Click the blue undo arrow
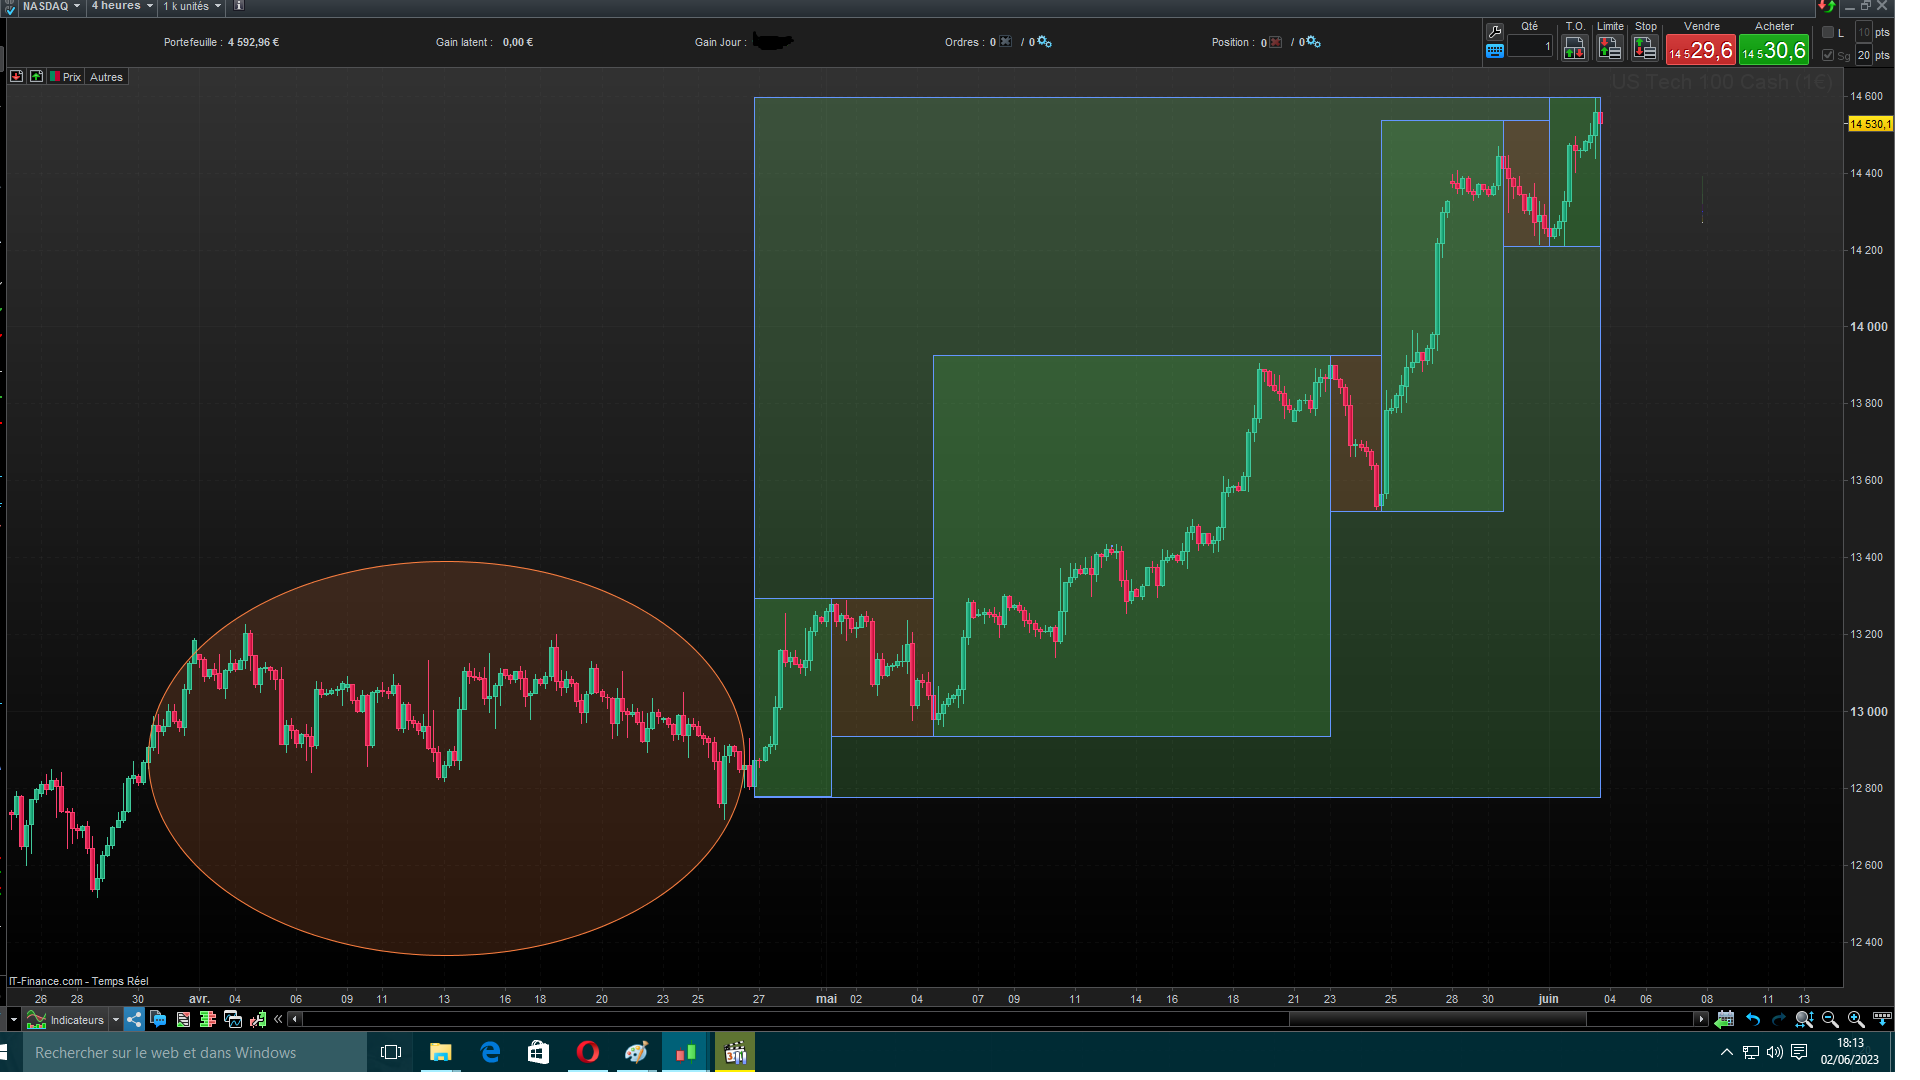1920x1080 pixels. pyautogui.click(x=1753, y=1019)
